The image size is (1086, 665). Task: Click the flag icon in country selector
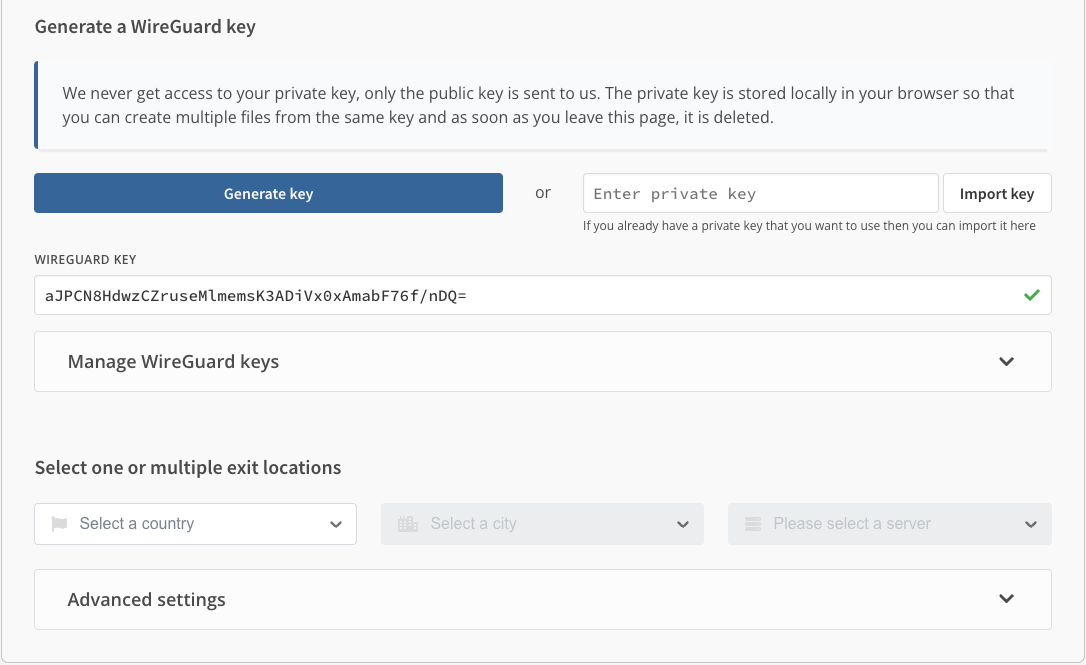coord(59,524)
